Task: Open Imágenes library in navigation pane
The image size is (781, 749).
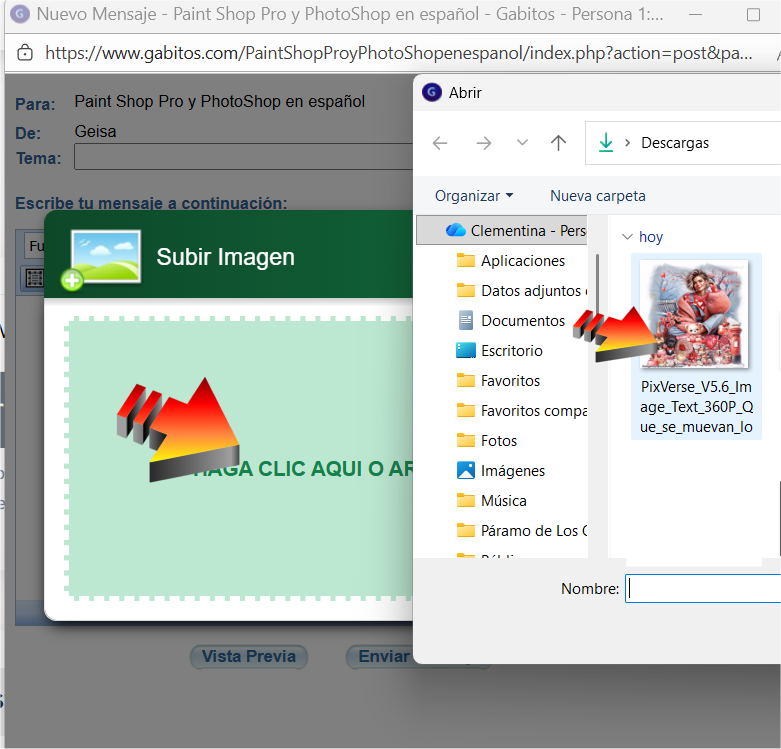Action: click(x=512, y=471)
